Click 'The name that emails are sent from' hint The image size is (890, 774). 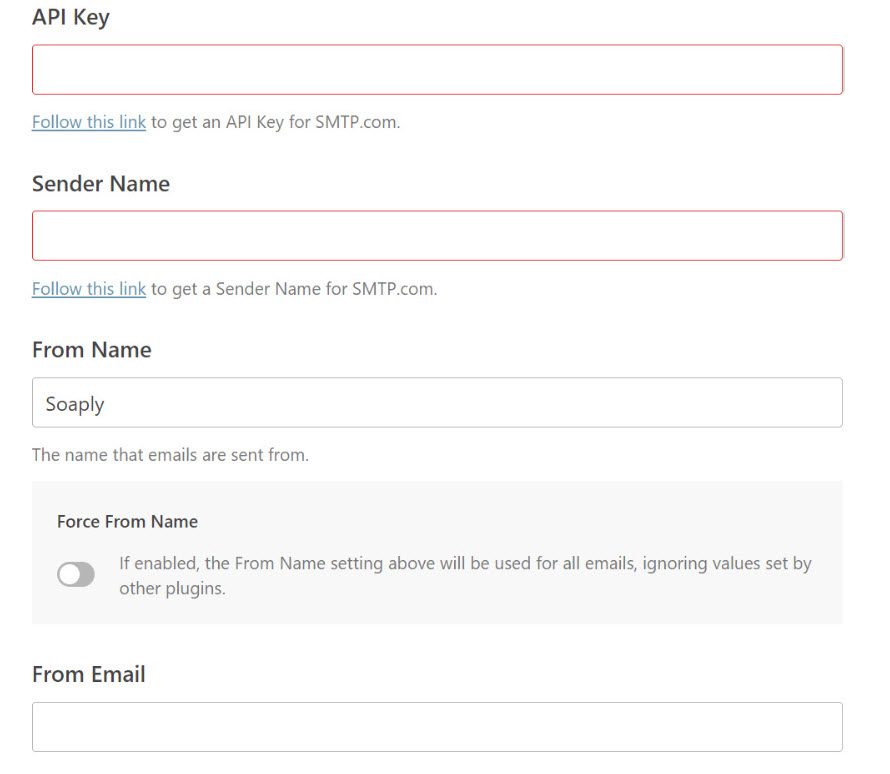coord(170,455)
